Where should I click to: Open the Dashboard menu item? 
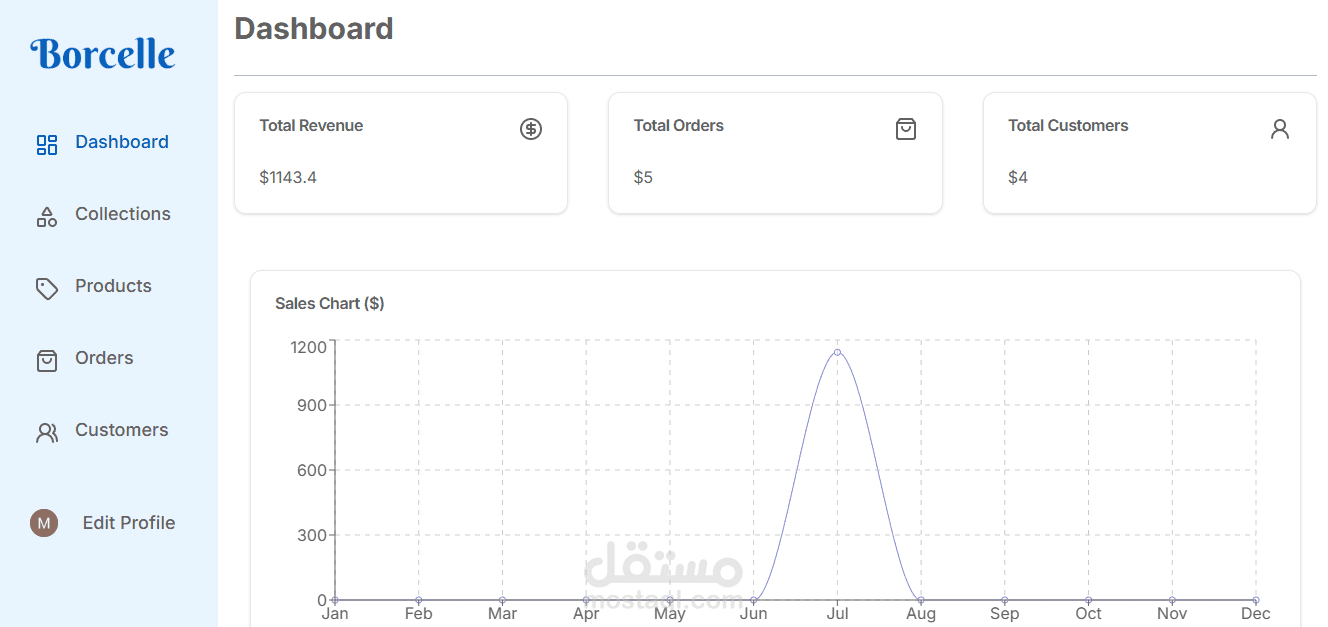click(122, 142)
